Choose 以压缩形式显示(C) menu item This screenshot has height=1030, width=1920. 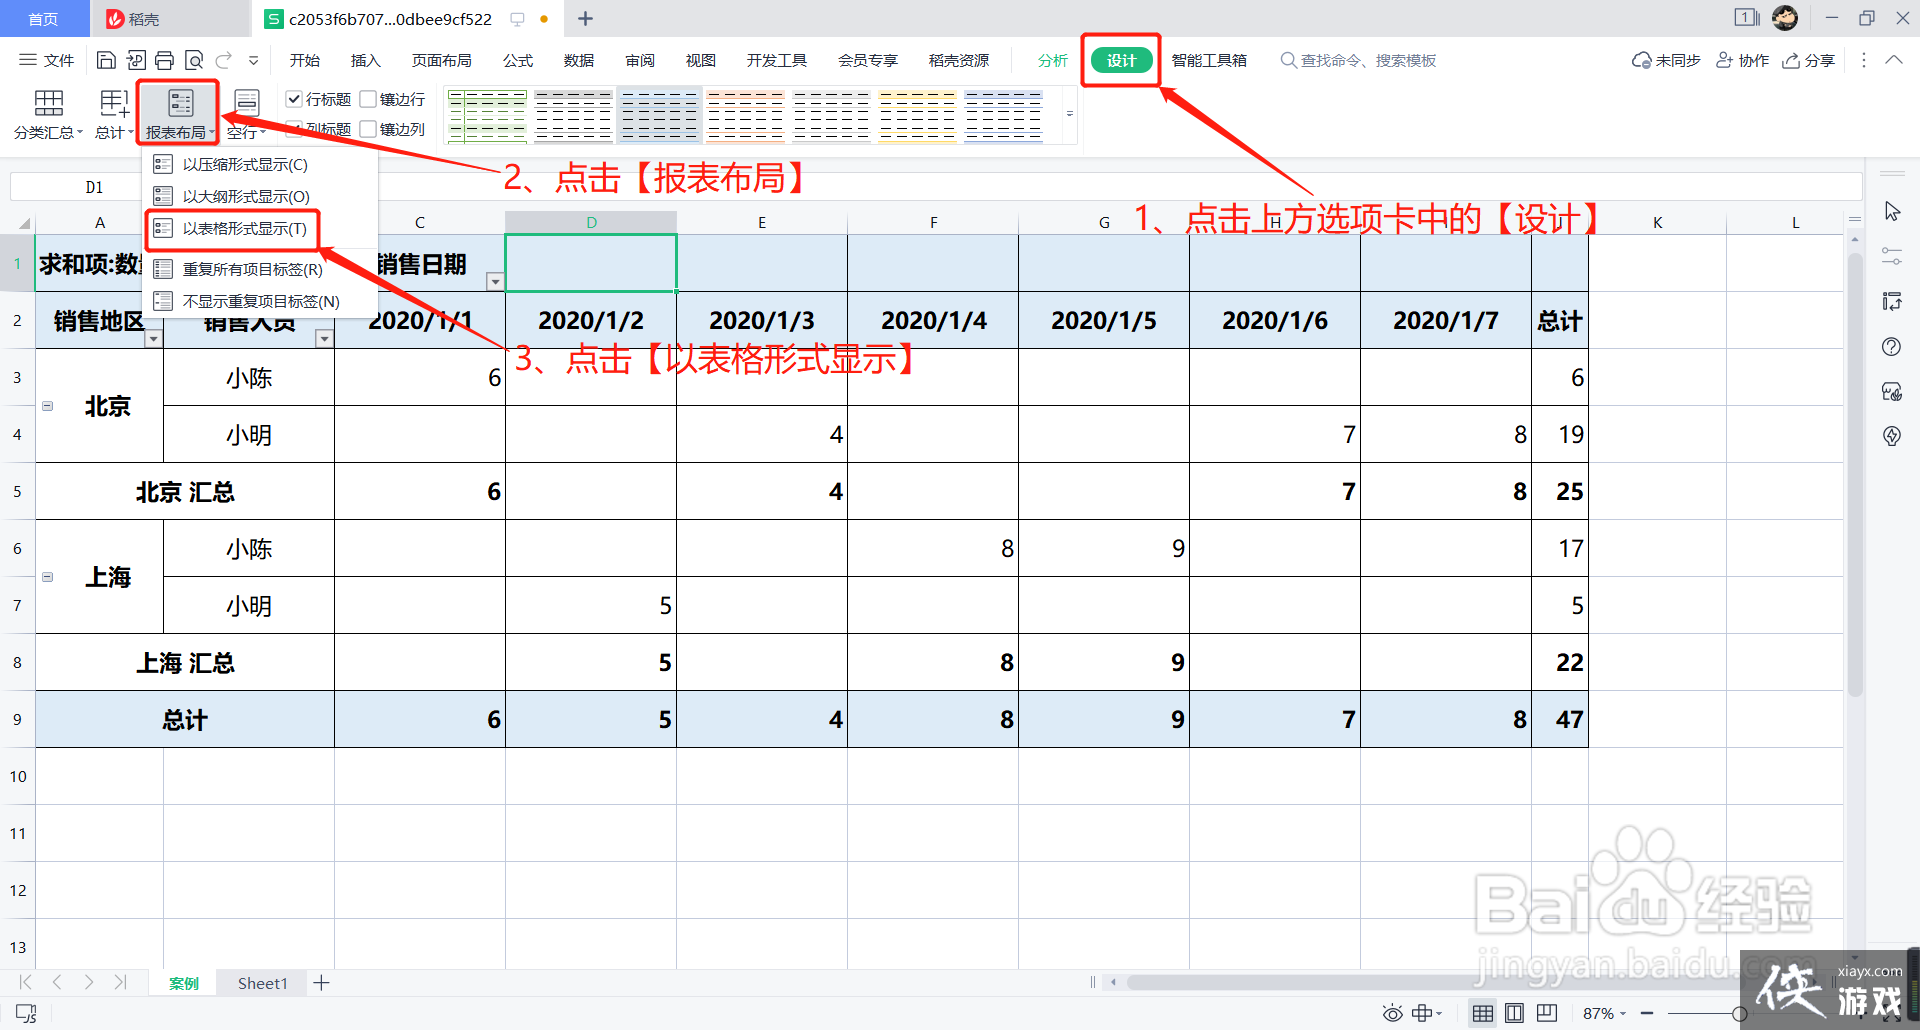pyautogui.click(x=262, y=164)
